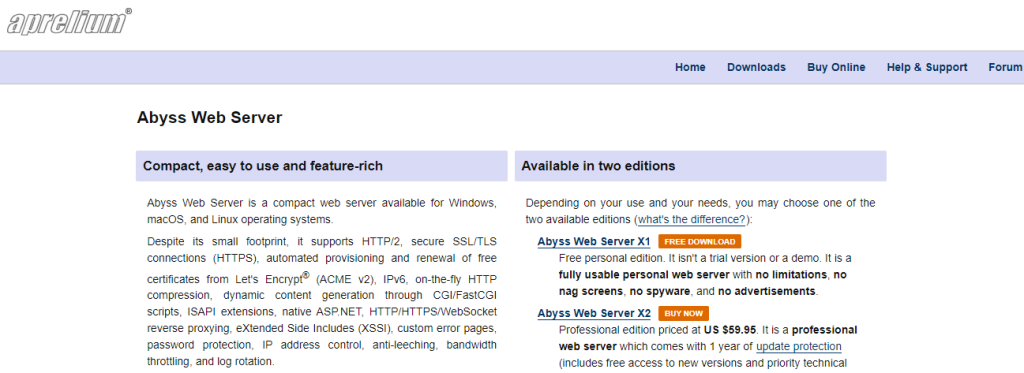Open the Home menu item
Viewport: 1024px width, 373px height.
[690, 67]
